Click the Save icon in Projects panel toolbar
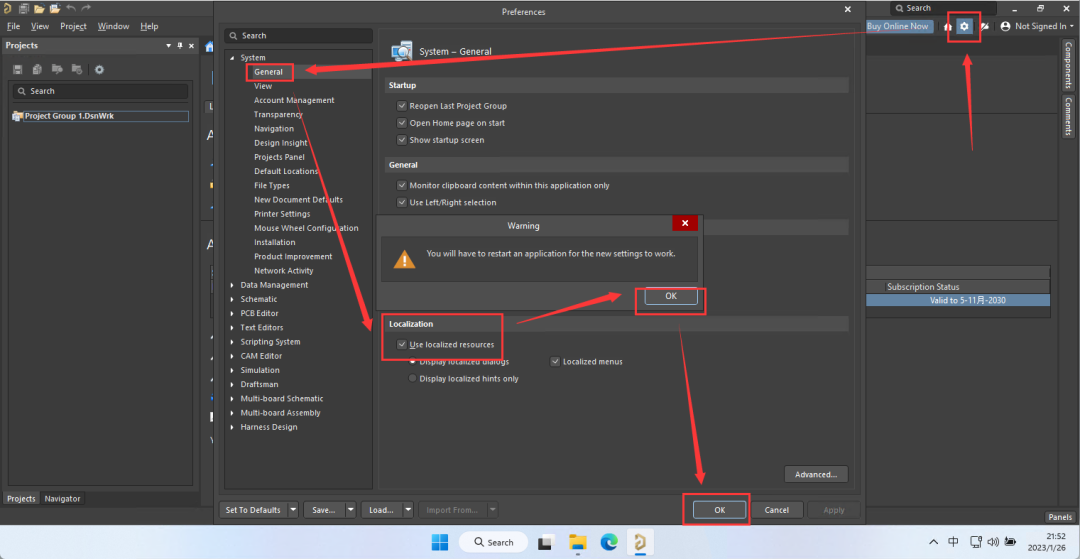This screenshot has width=1080, height=559. point(18,69)
